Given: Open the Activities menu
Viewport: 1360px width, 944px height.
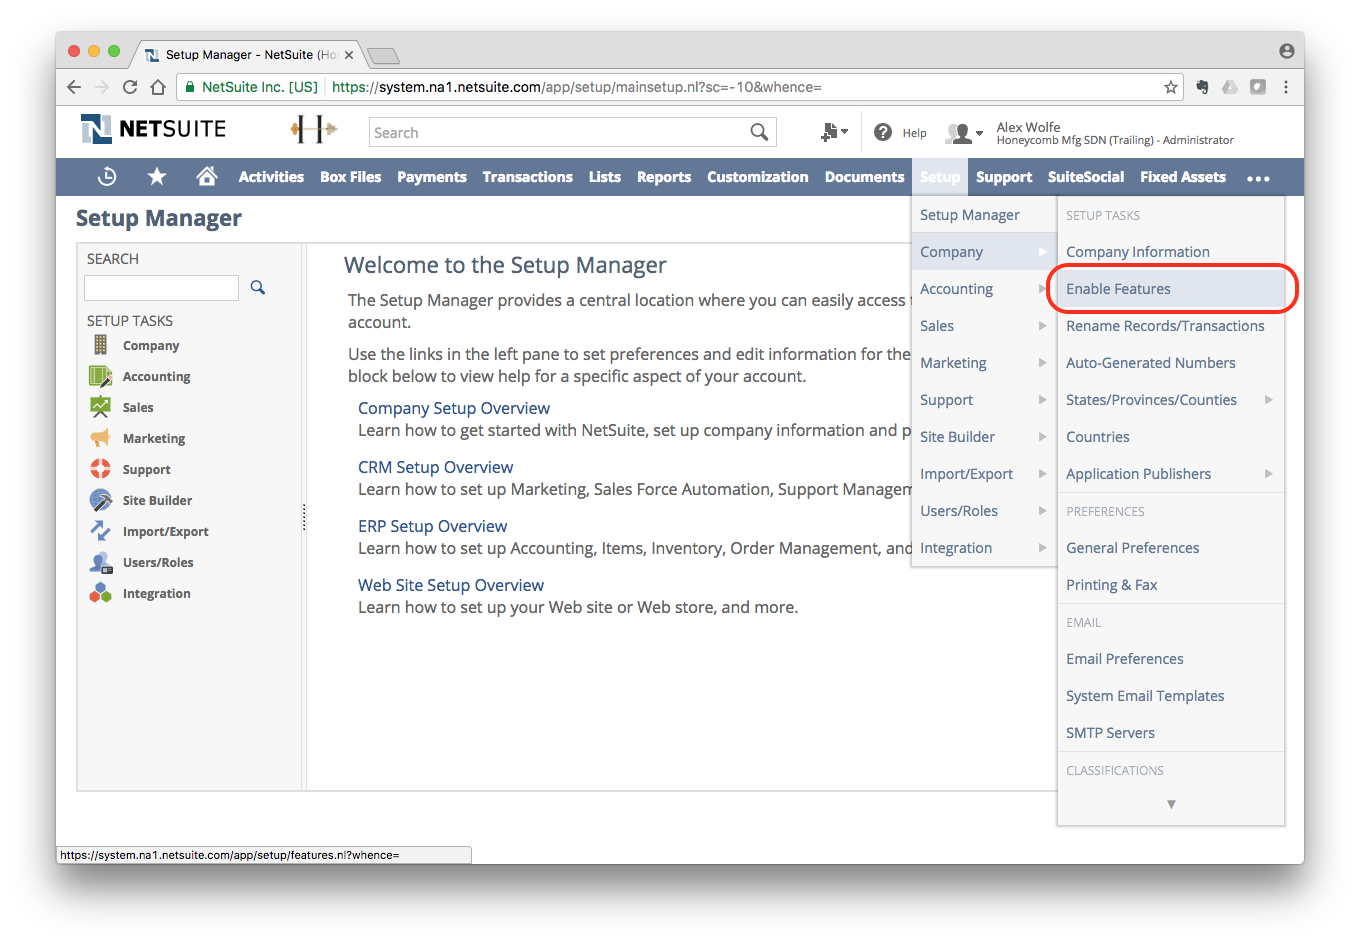Looking at the screenshot, I should click(271, 177).
